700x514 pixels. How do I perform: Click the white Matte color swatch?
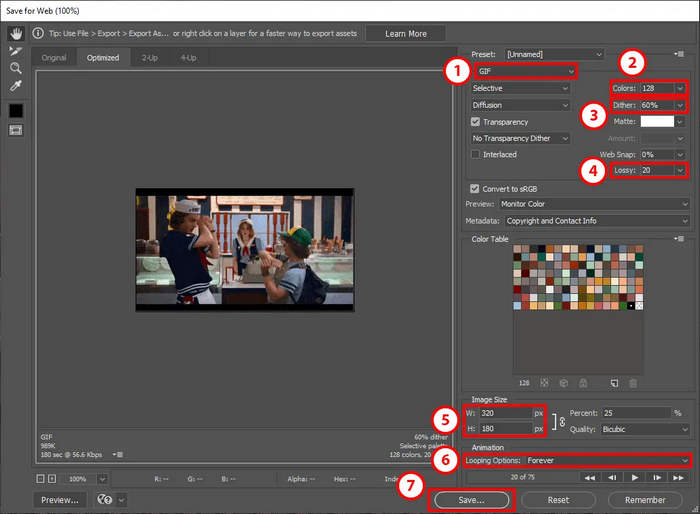click(657, 121)
